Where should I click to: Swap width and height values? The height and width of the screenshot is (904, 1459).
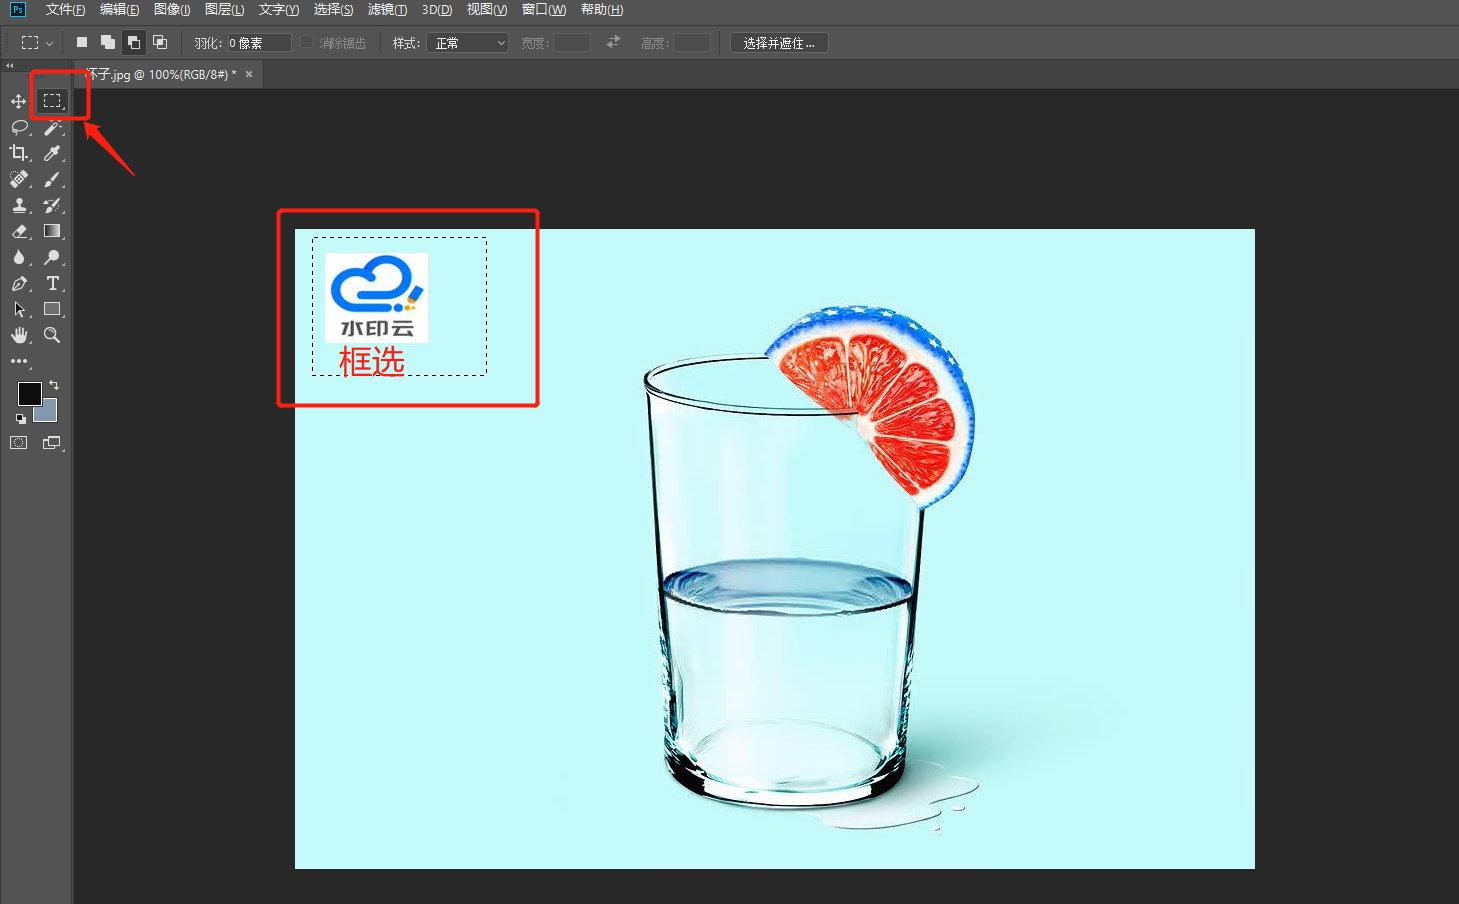coord(613,42)
